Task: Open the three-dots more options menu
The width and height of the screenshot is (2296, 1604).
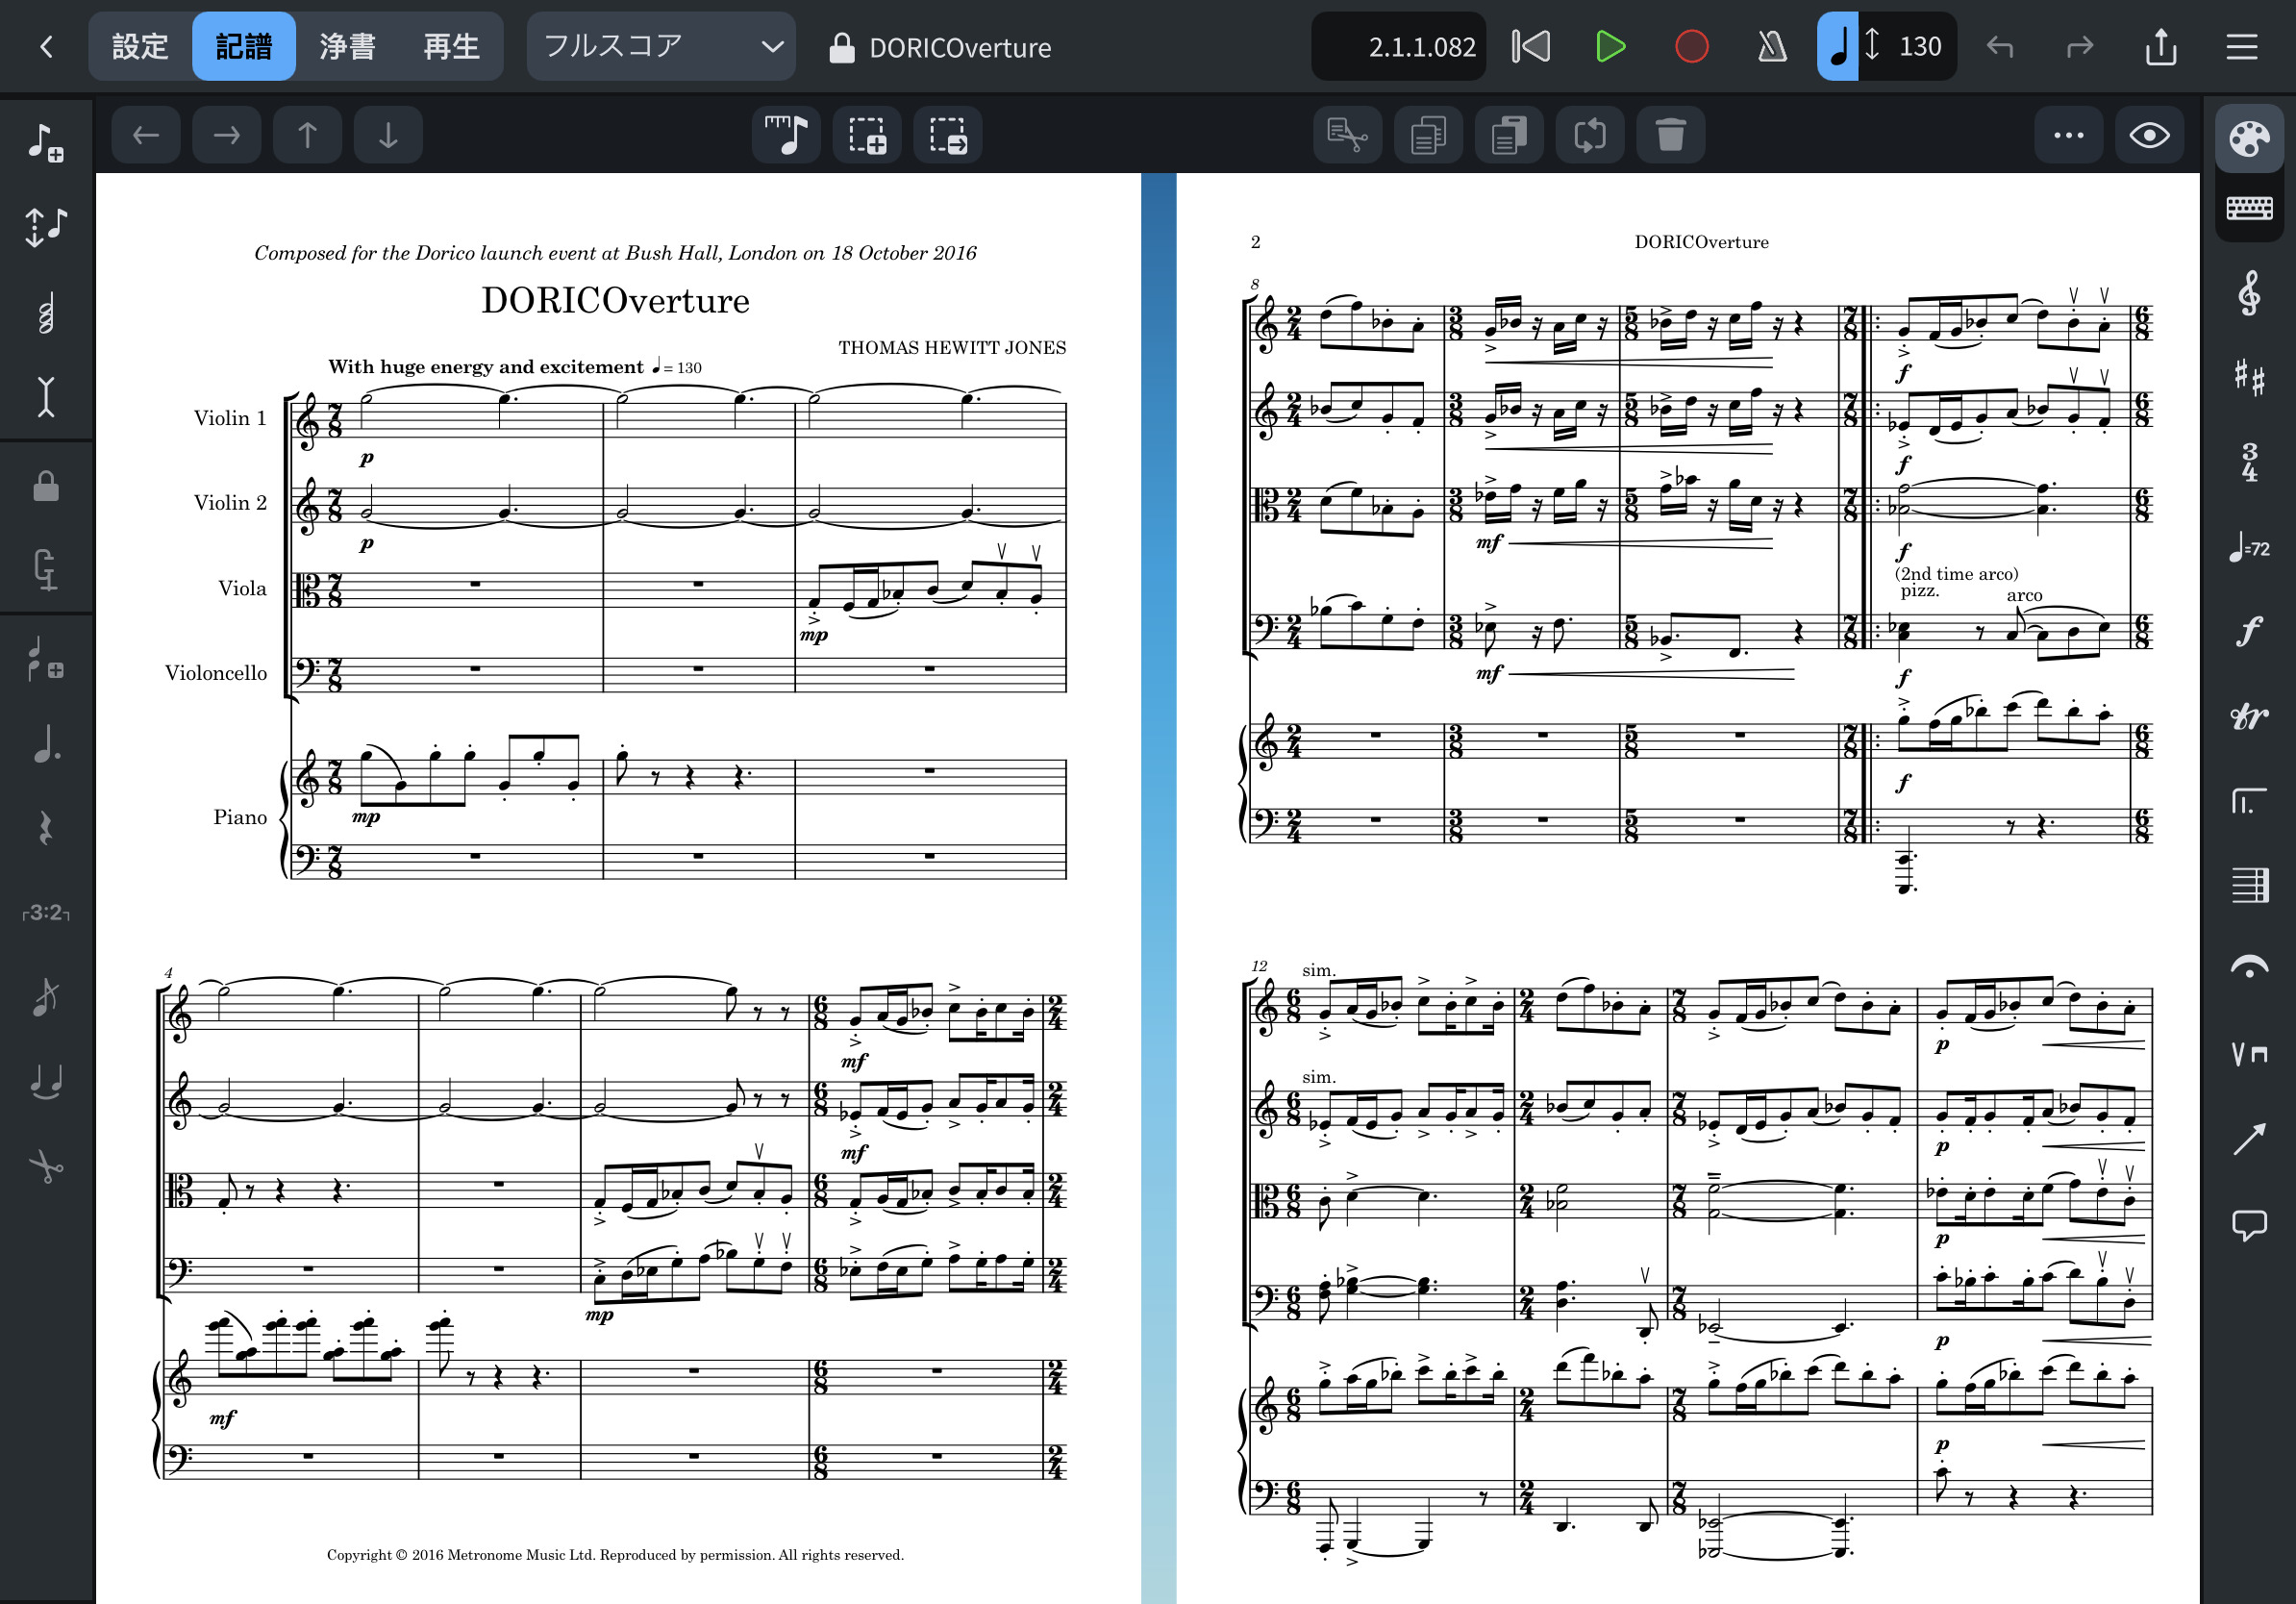Action: [2068, 135]
